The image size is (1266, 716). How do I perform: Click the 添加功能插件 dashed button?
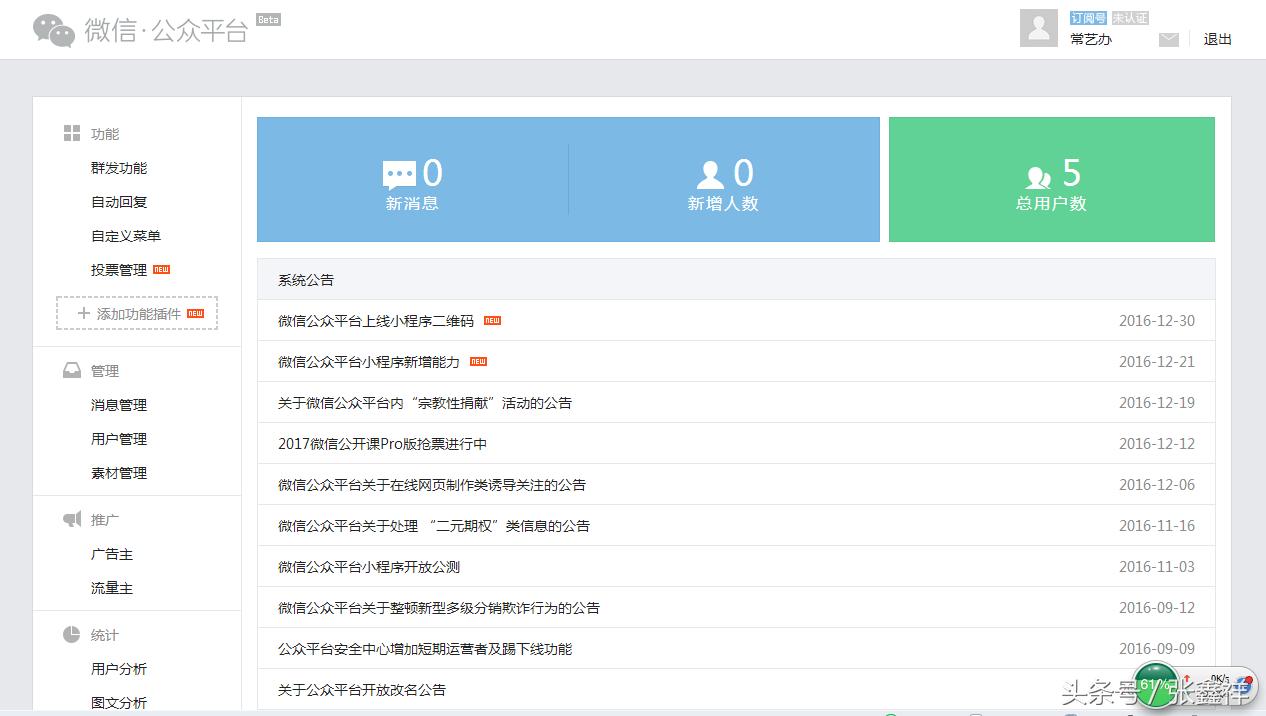pos(135,313)
